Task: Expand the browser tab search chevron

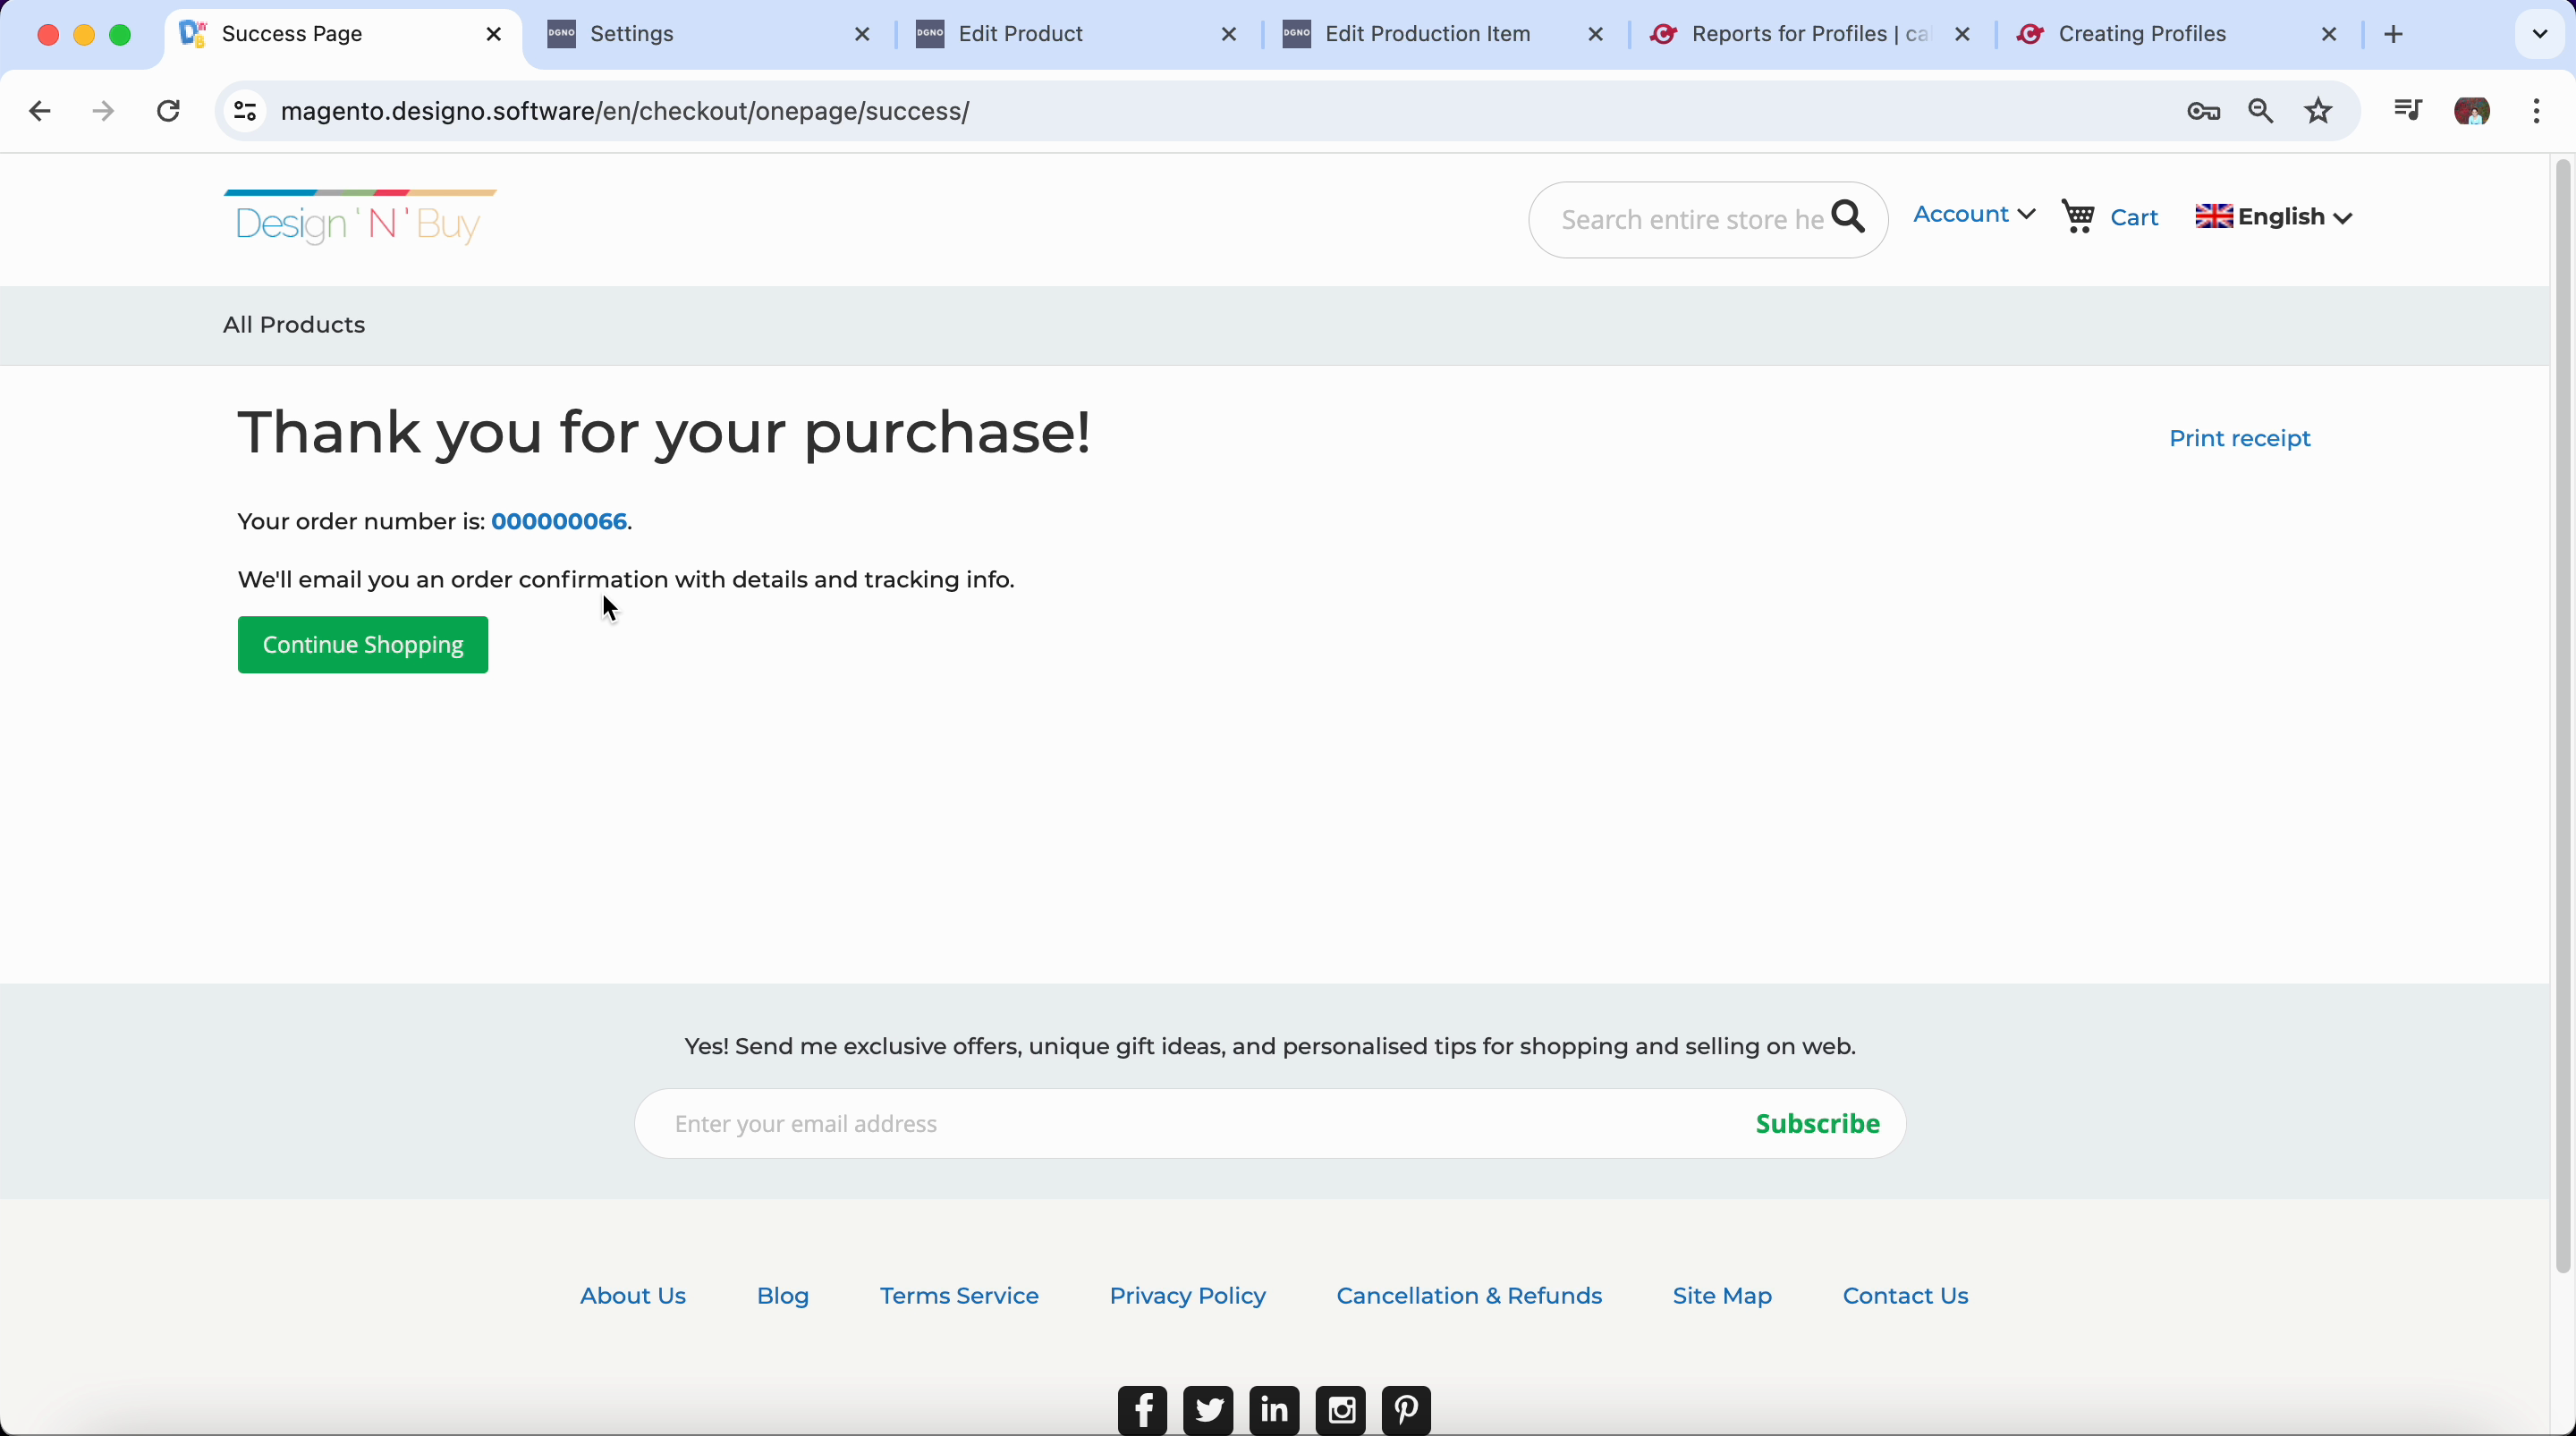Action: pos(2539,34)
